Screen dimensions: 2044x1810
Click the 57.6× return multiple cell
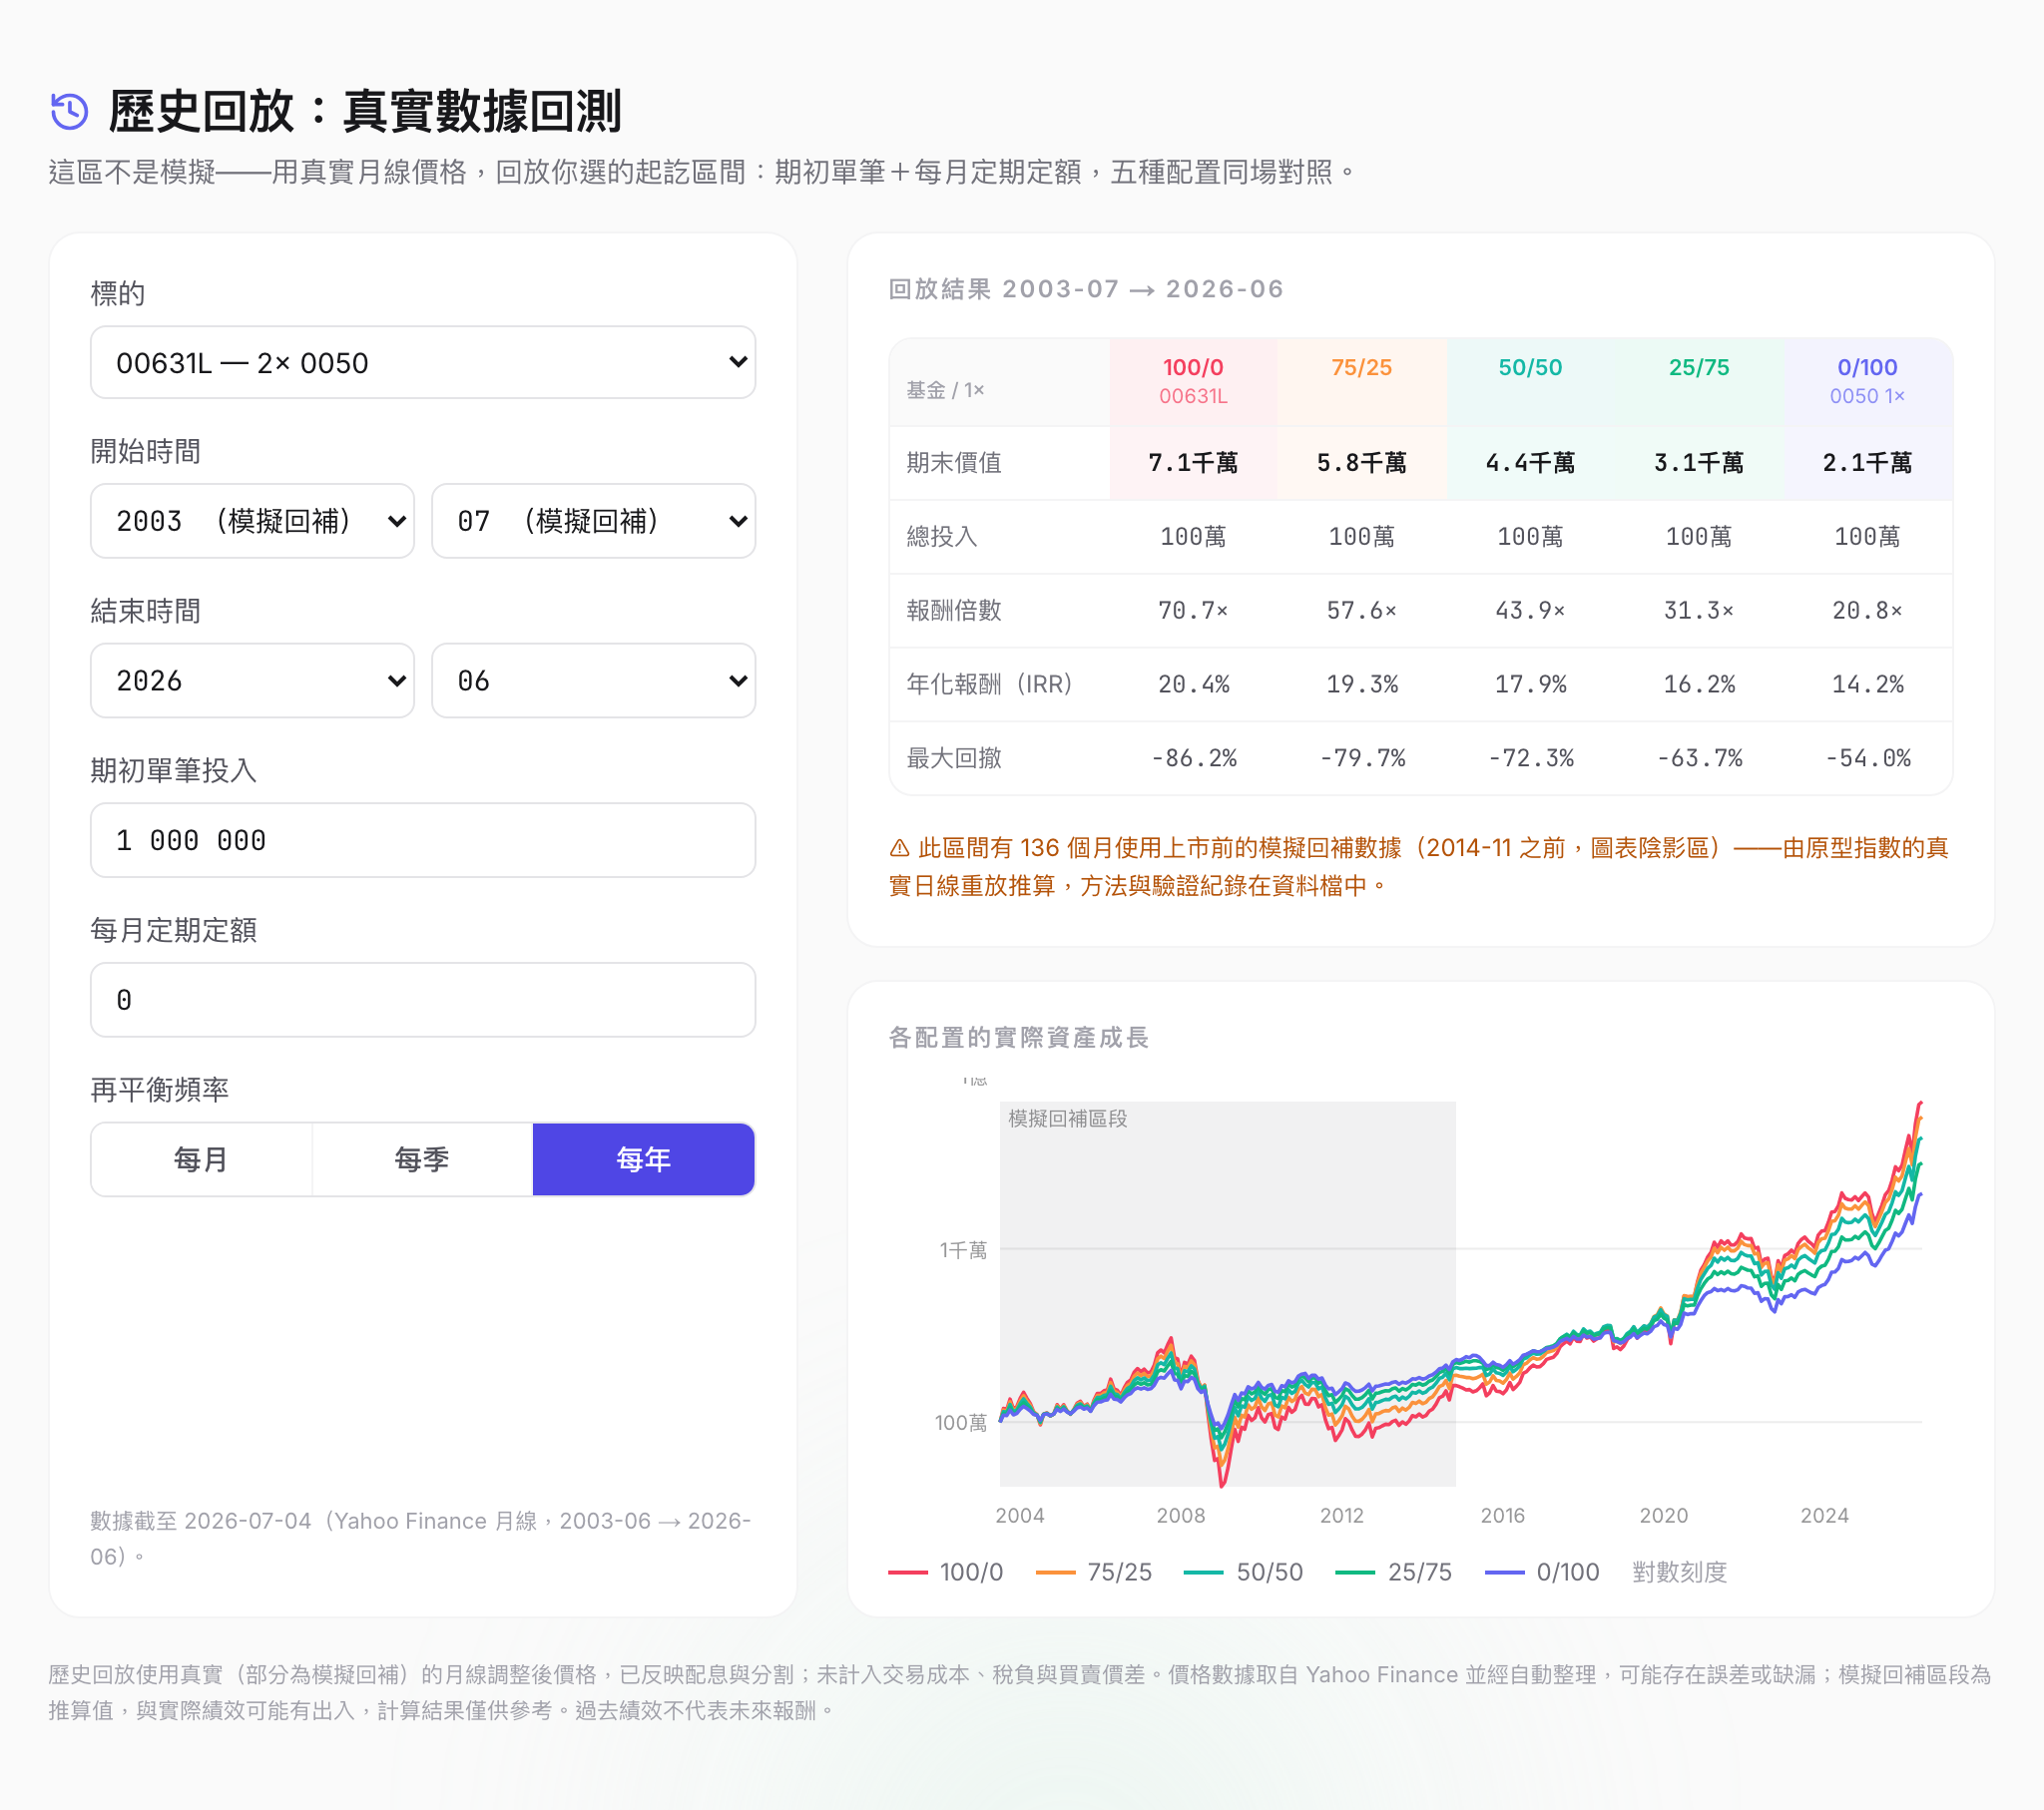pyautogui.click(x=1361, y=611)
